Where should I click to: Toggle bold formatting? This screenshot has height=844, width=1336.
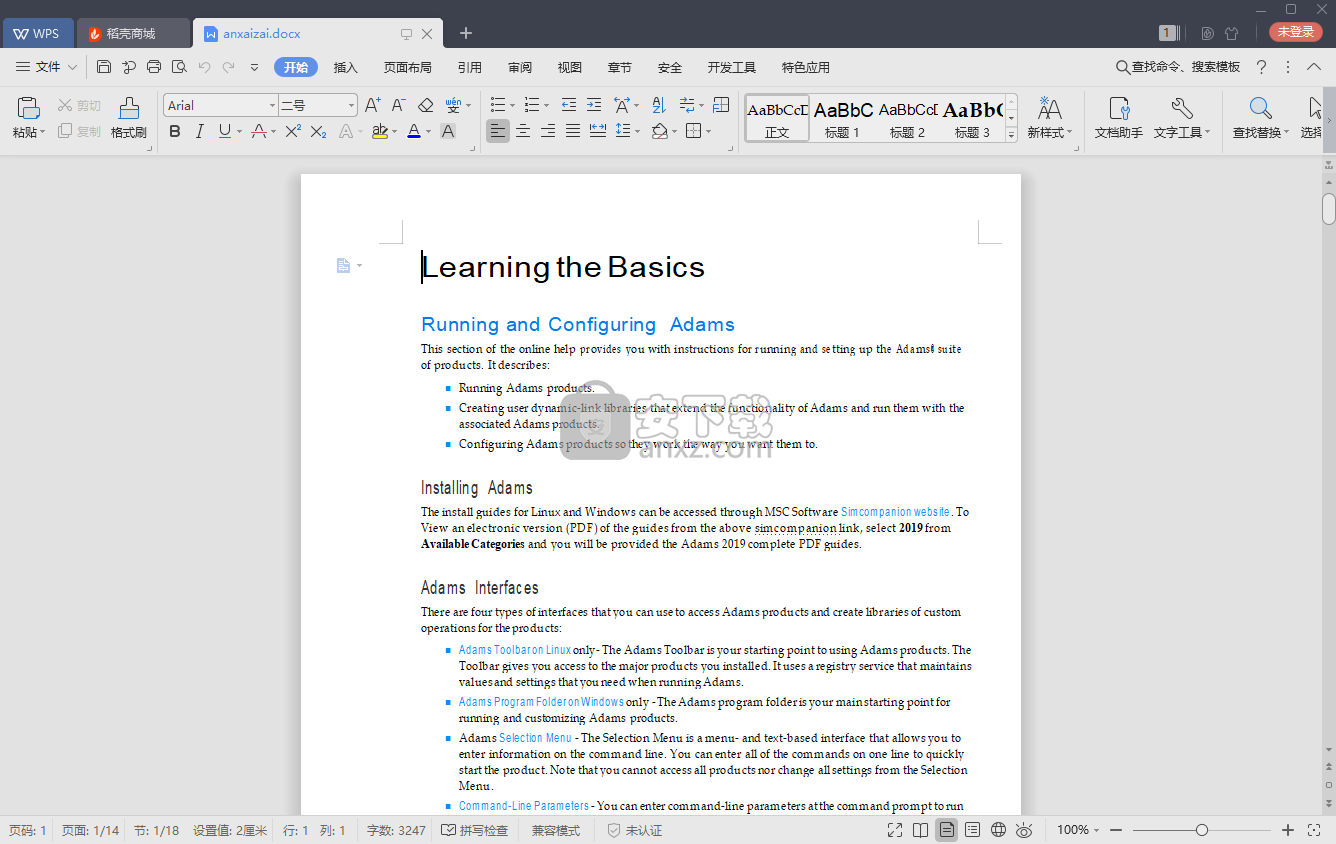pos(175,131)
